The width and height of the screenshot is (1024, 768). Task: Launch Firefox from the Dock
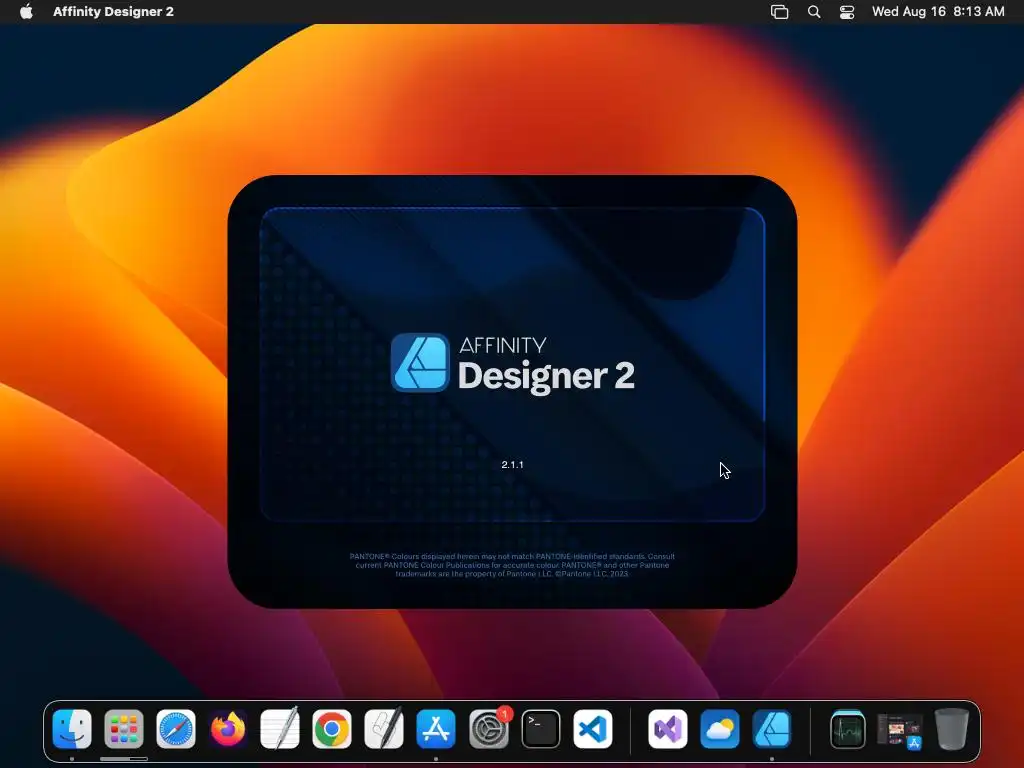pos(228,729)
